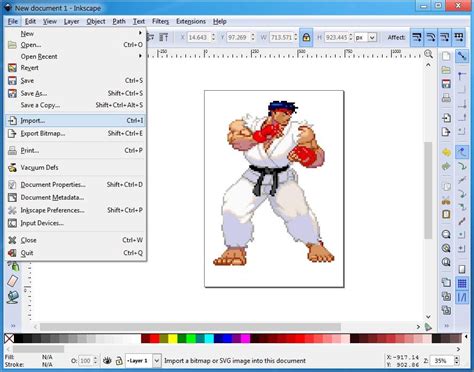Pick the yellow swatch in the palette

tap(173, 339)
